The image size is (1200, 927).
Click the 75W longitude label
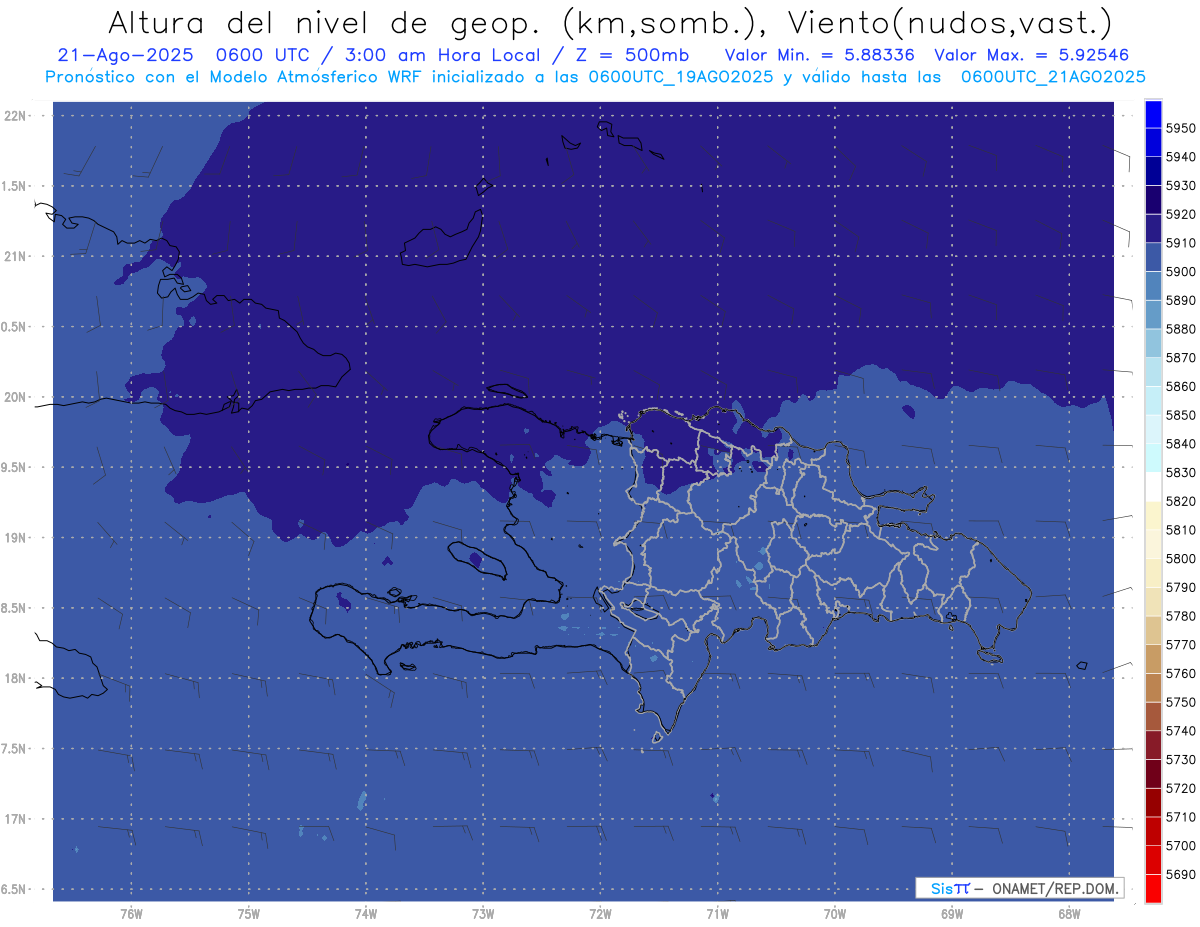tap(249, 913)
